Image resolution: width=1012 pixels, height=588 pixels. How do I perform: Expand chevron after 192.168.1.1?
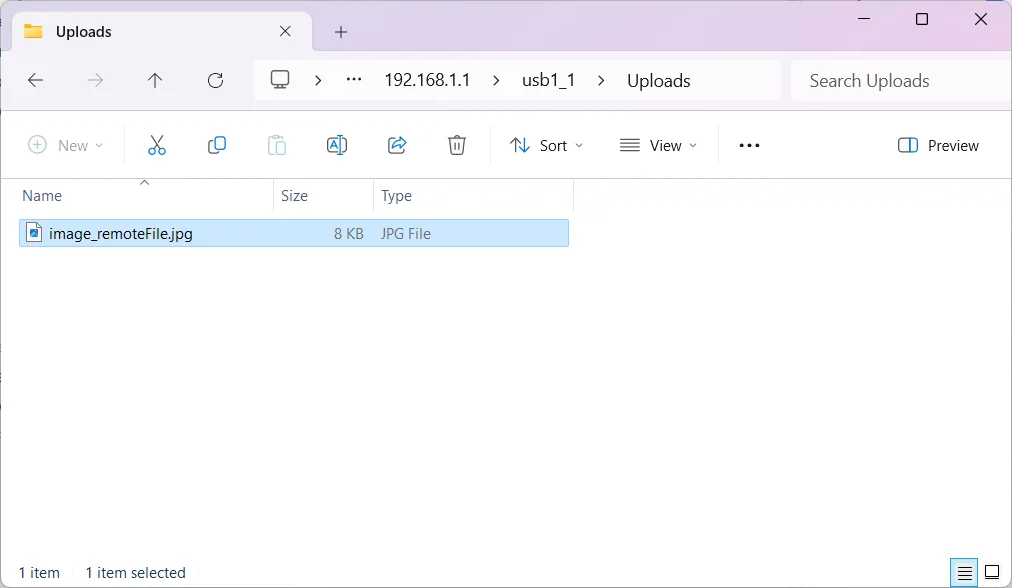pyautogui.click(x=496, y=80)
